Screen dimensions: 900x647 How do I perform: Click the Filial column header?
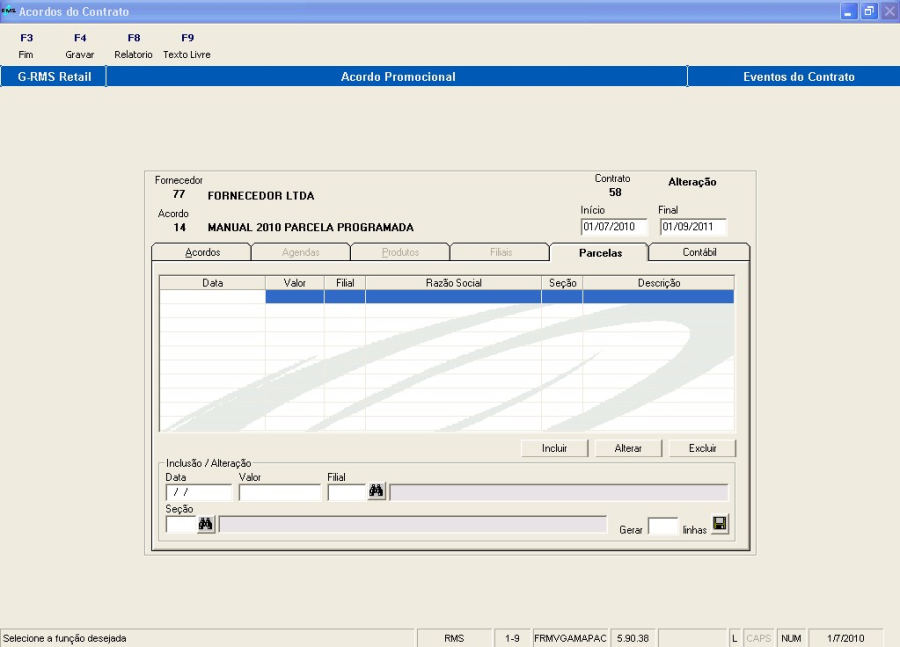(345, 282)
